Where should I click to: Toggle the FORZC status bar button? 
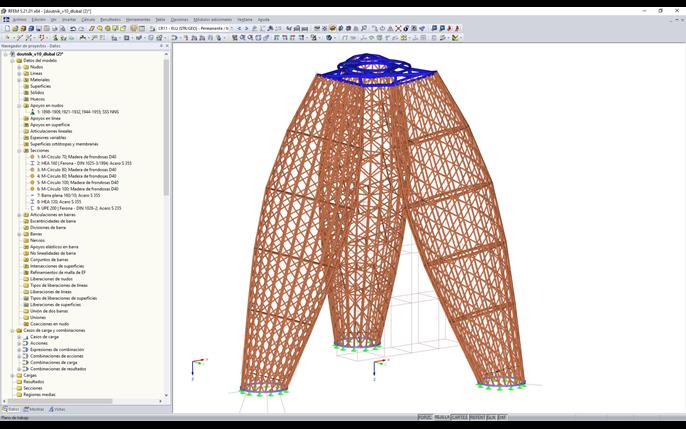[x=424, y=417]
